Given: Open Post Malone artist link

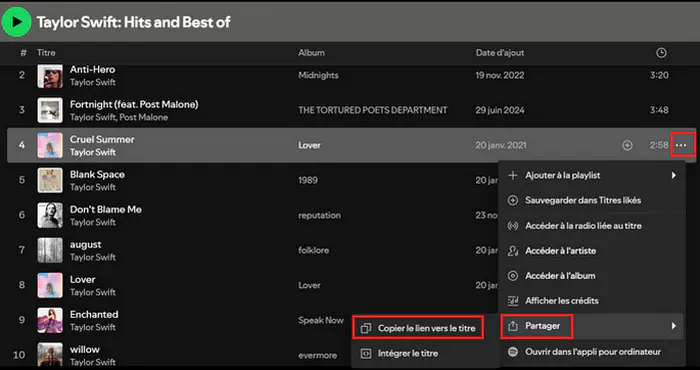Looking at the screenshot, I should click(144, 117).
